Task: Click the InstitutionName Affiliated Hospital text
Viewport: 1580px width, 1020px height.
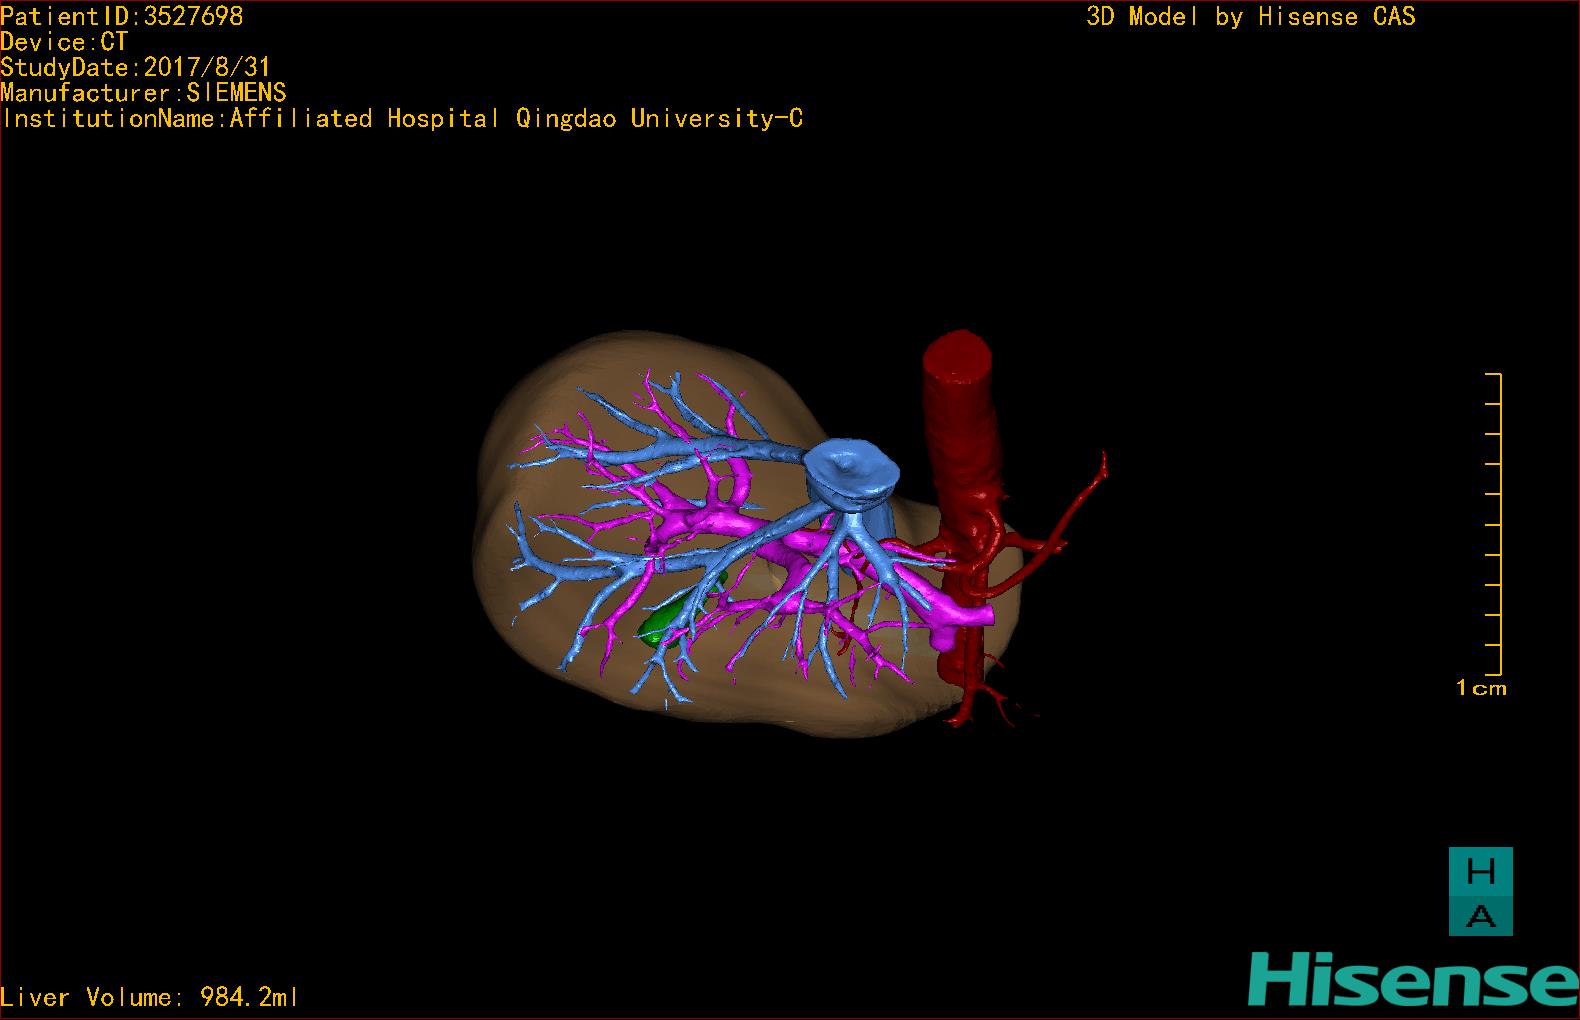Action: pos(402,118)
